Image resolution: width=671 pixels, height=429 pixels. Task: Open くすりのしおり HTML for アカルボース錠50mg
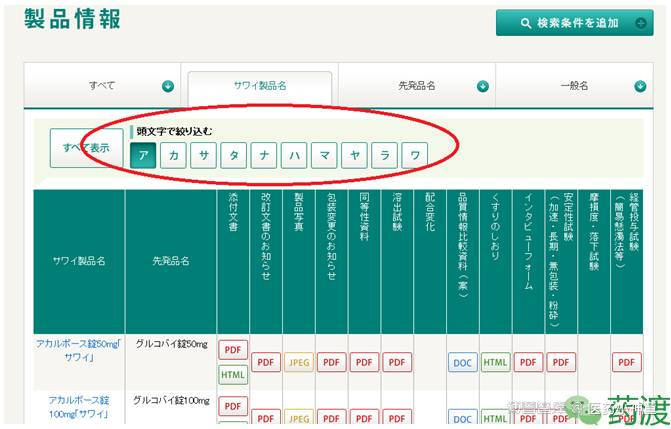(x=496, y=362)
